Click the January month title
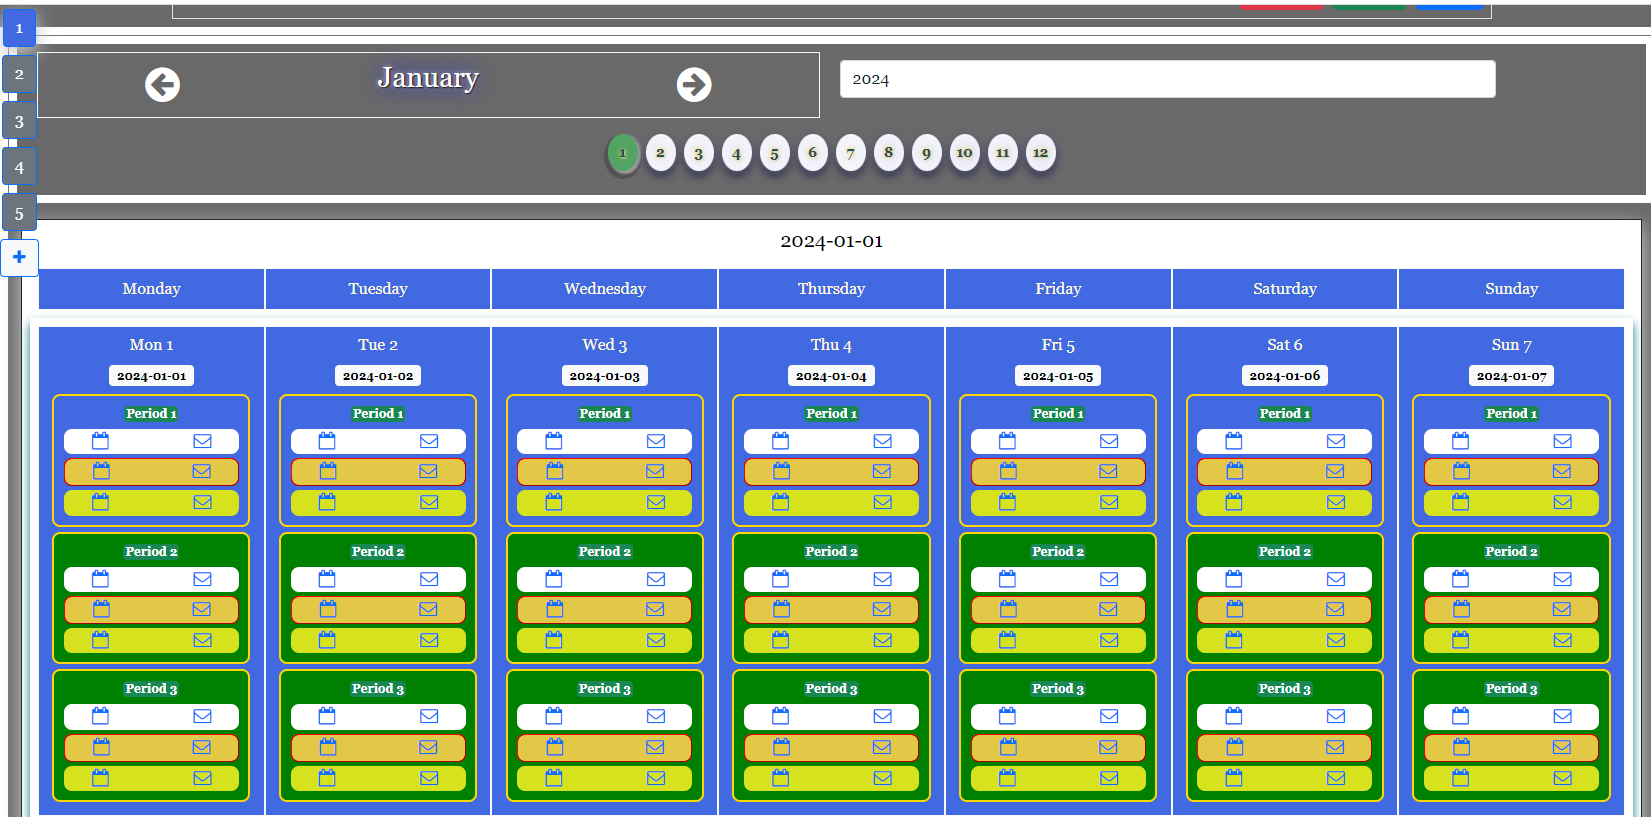Image resolution: width=1651 pixels, height=817 pixels. (x=428, y=77)
